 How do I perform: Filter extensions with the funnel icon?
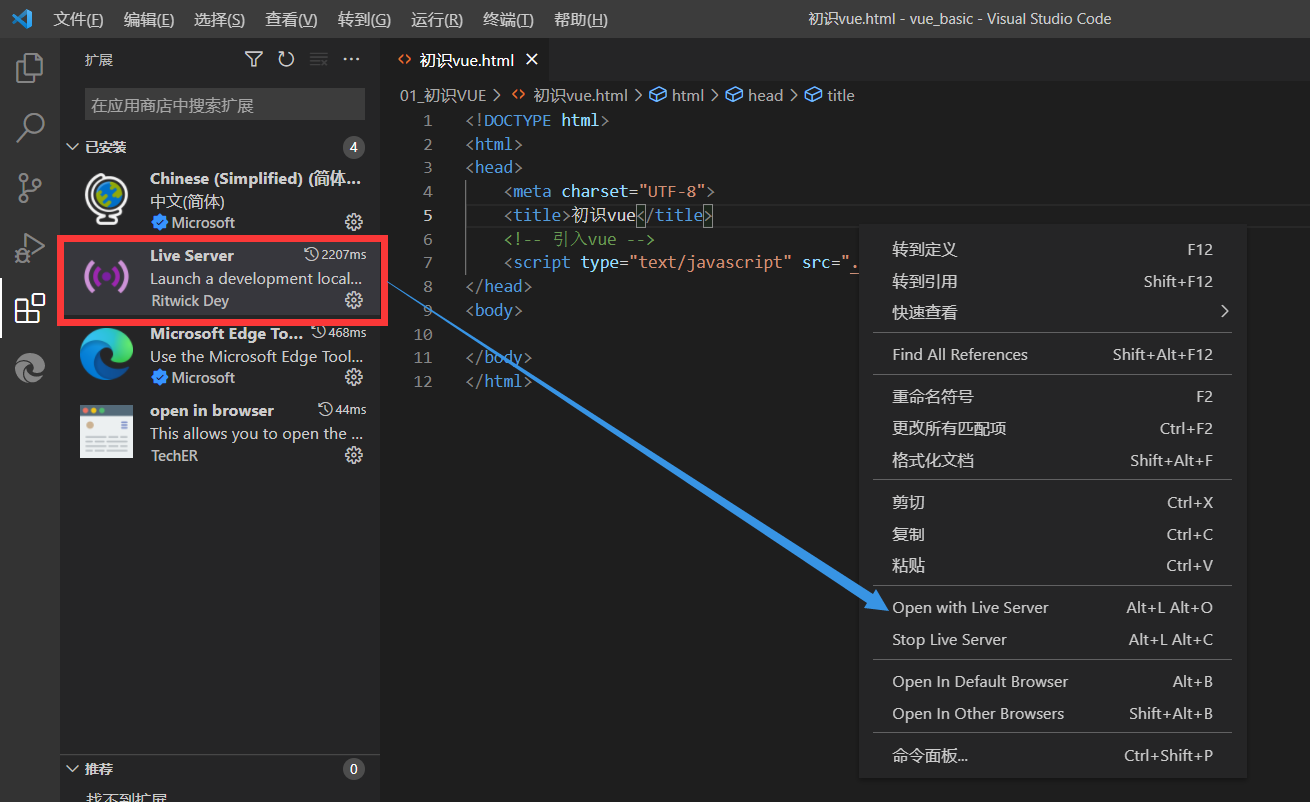[x=254, y=60]
